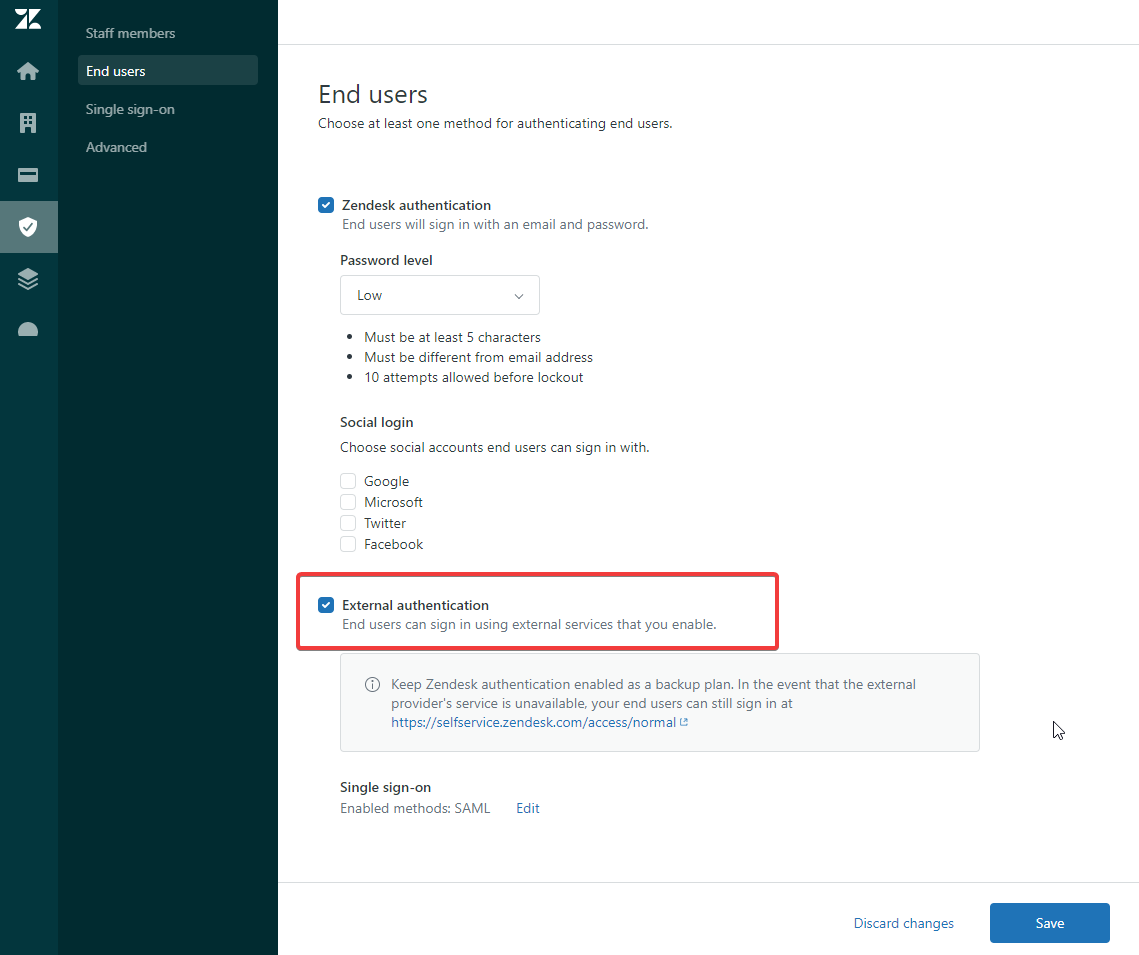The height and width of the screenshot is (955, 1139).
Task: Go to Staff members section
Action: point(130,33)
